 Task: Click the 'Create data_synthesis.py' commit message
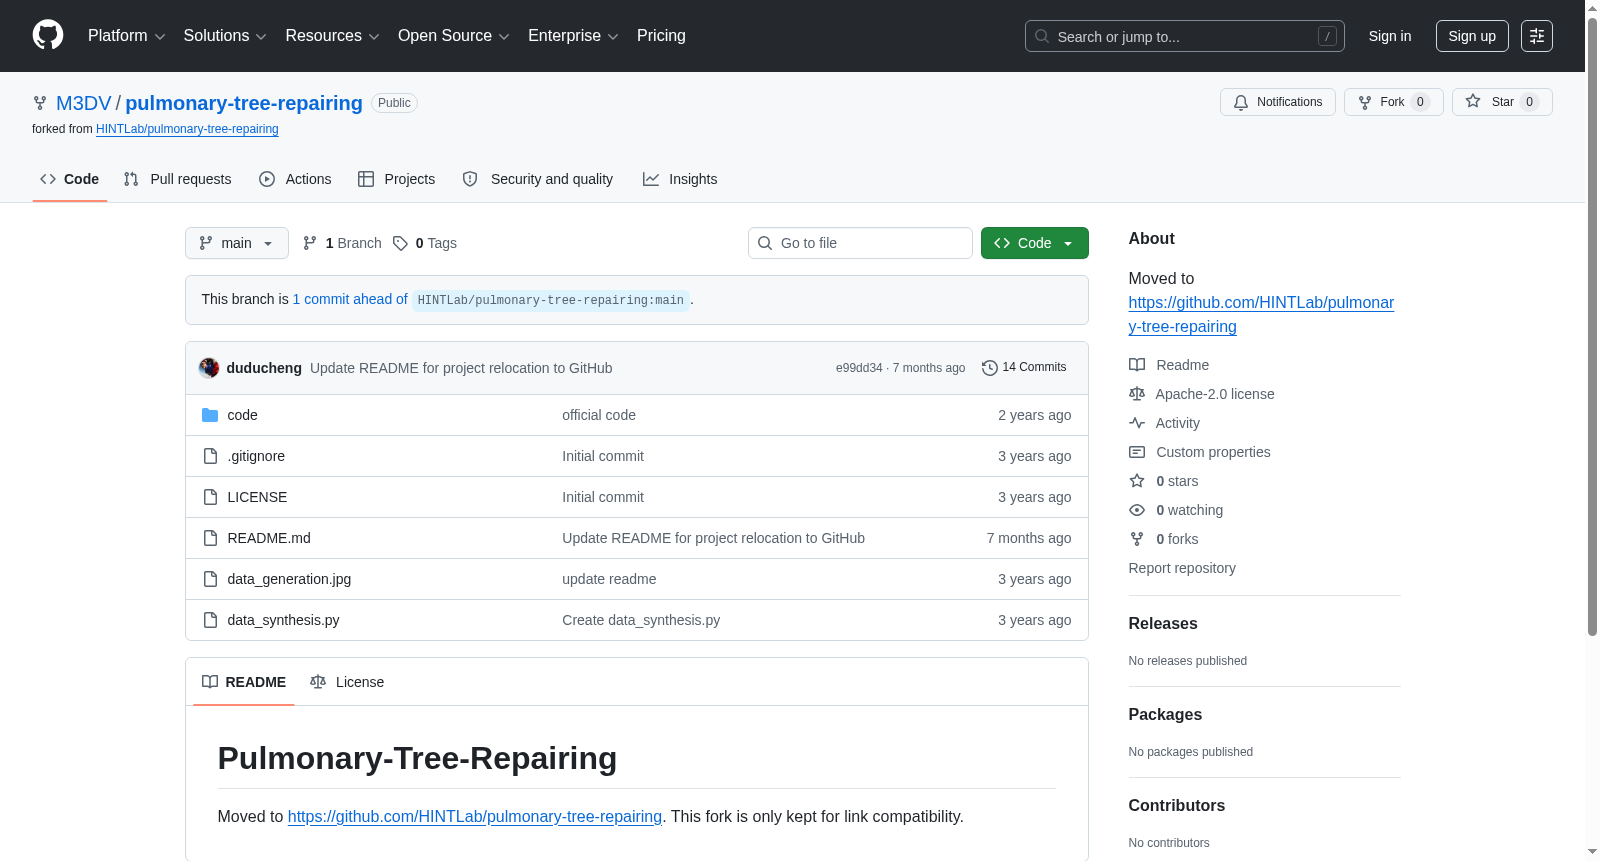pos(641,620)
